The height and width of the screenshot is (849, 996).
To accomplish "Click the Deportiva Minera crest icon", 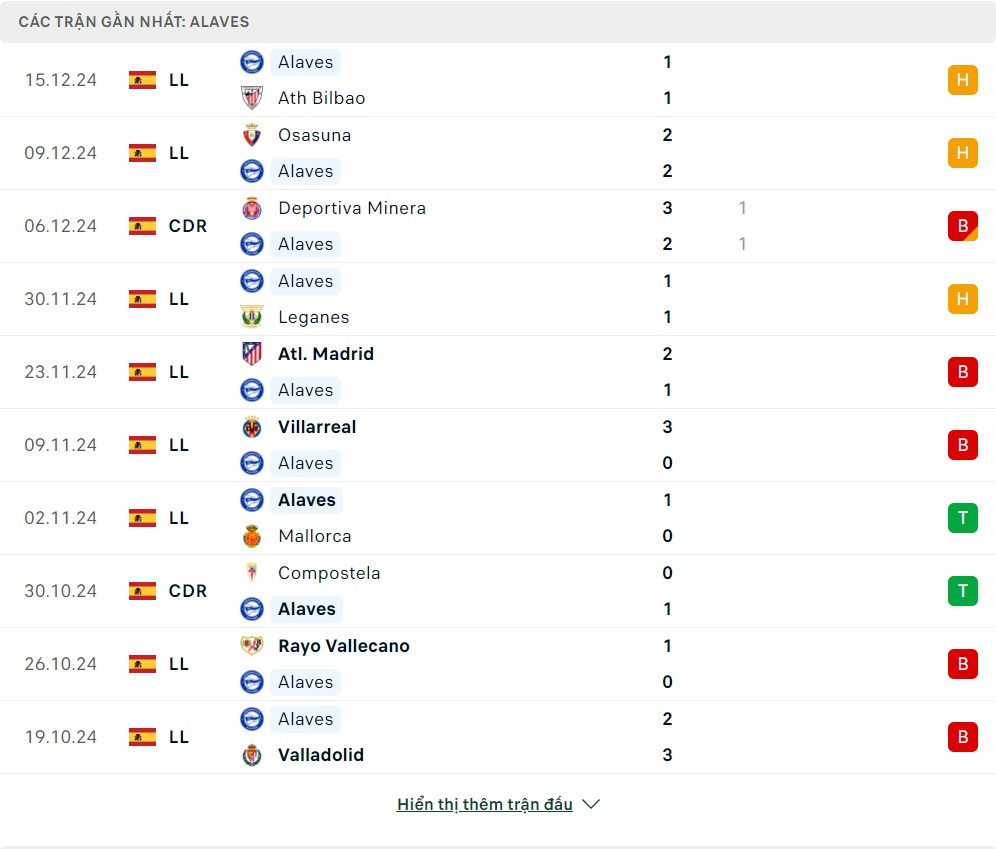I will tap(252, 208).
